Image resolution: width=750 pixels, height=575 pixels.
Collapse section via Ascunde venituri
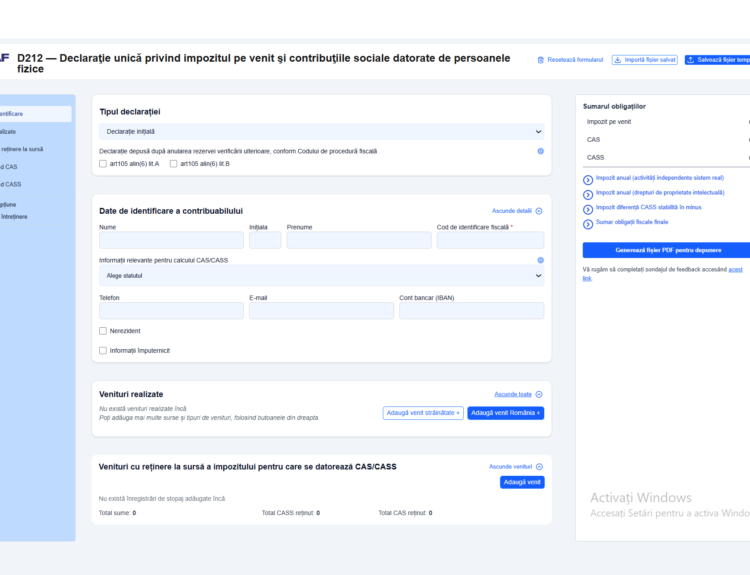click(x=510, y=466)
